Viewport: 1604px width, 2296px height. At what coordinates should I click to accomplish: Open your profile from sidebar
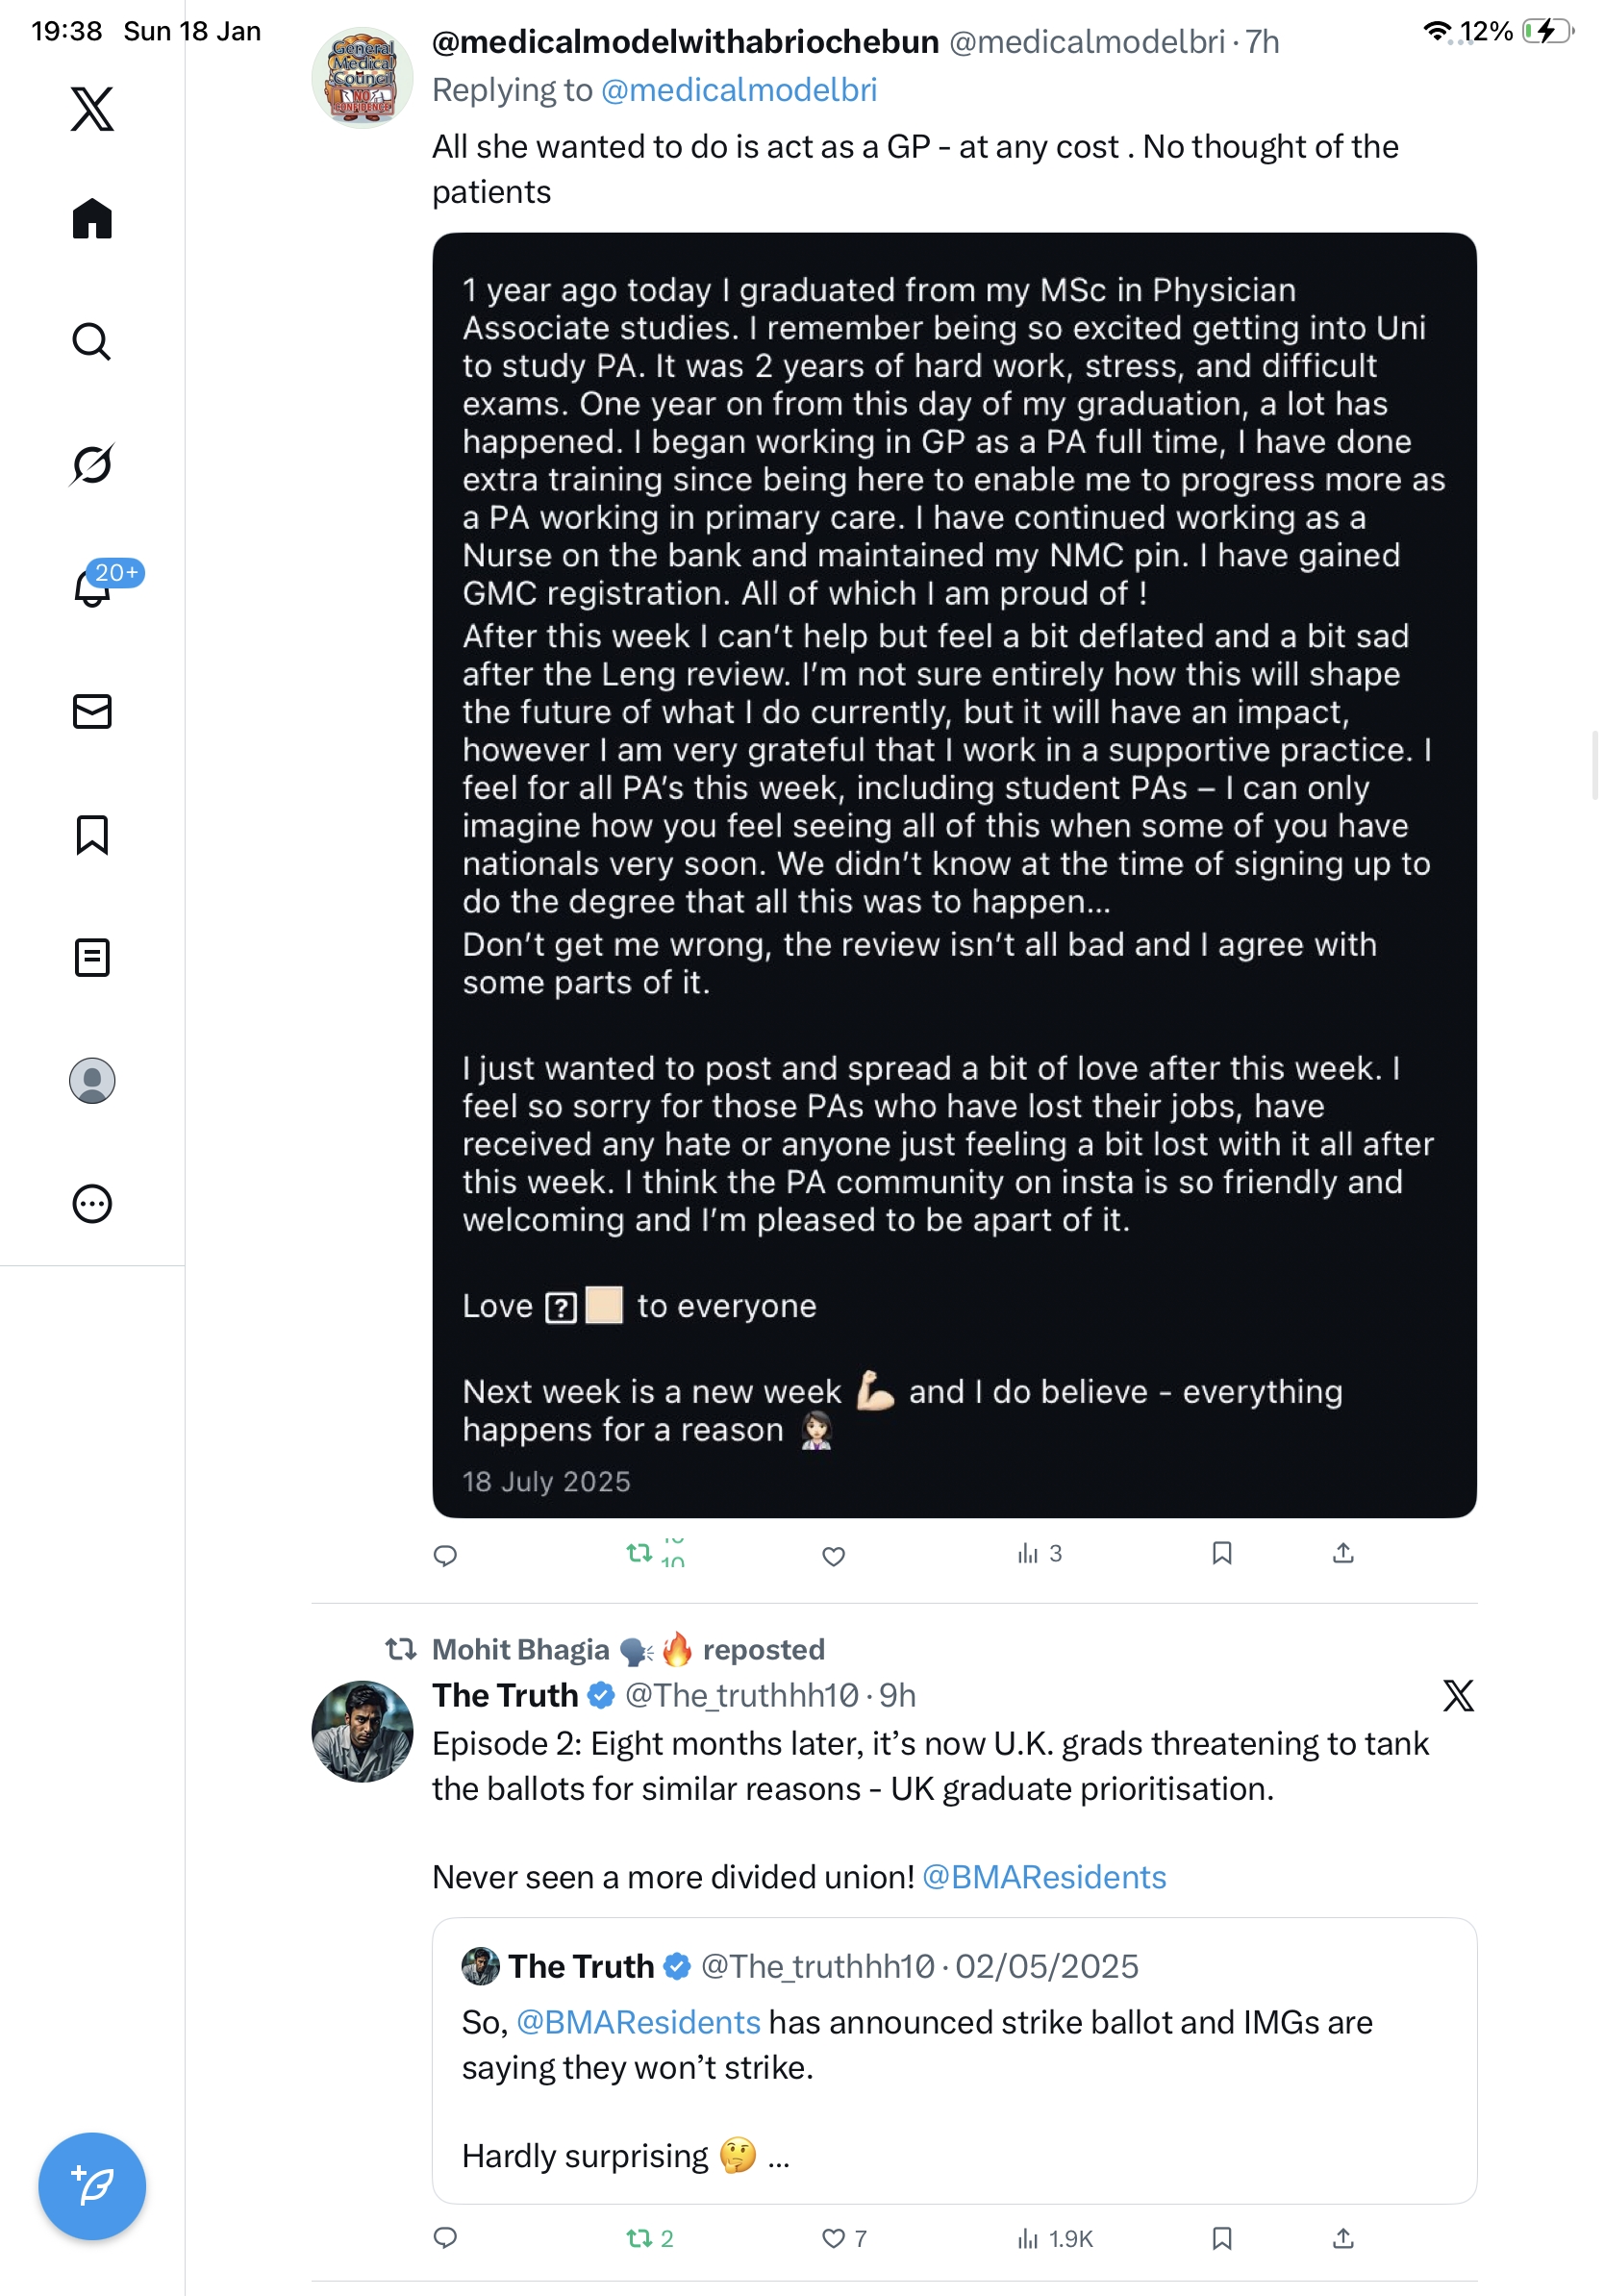(x=92, y=1080)
